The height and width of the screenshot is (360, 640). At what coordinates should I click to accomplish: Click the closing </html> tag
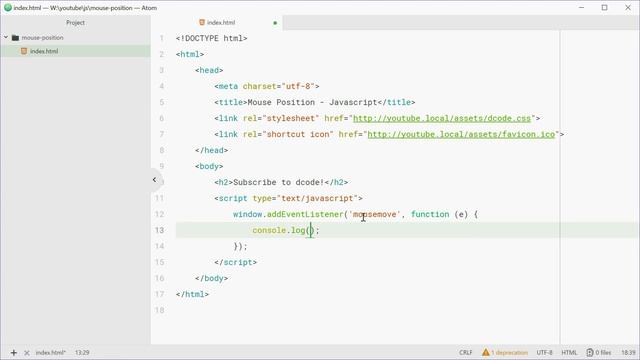click(x=192, y=294)
